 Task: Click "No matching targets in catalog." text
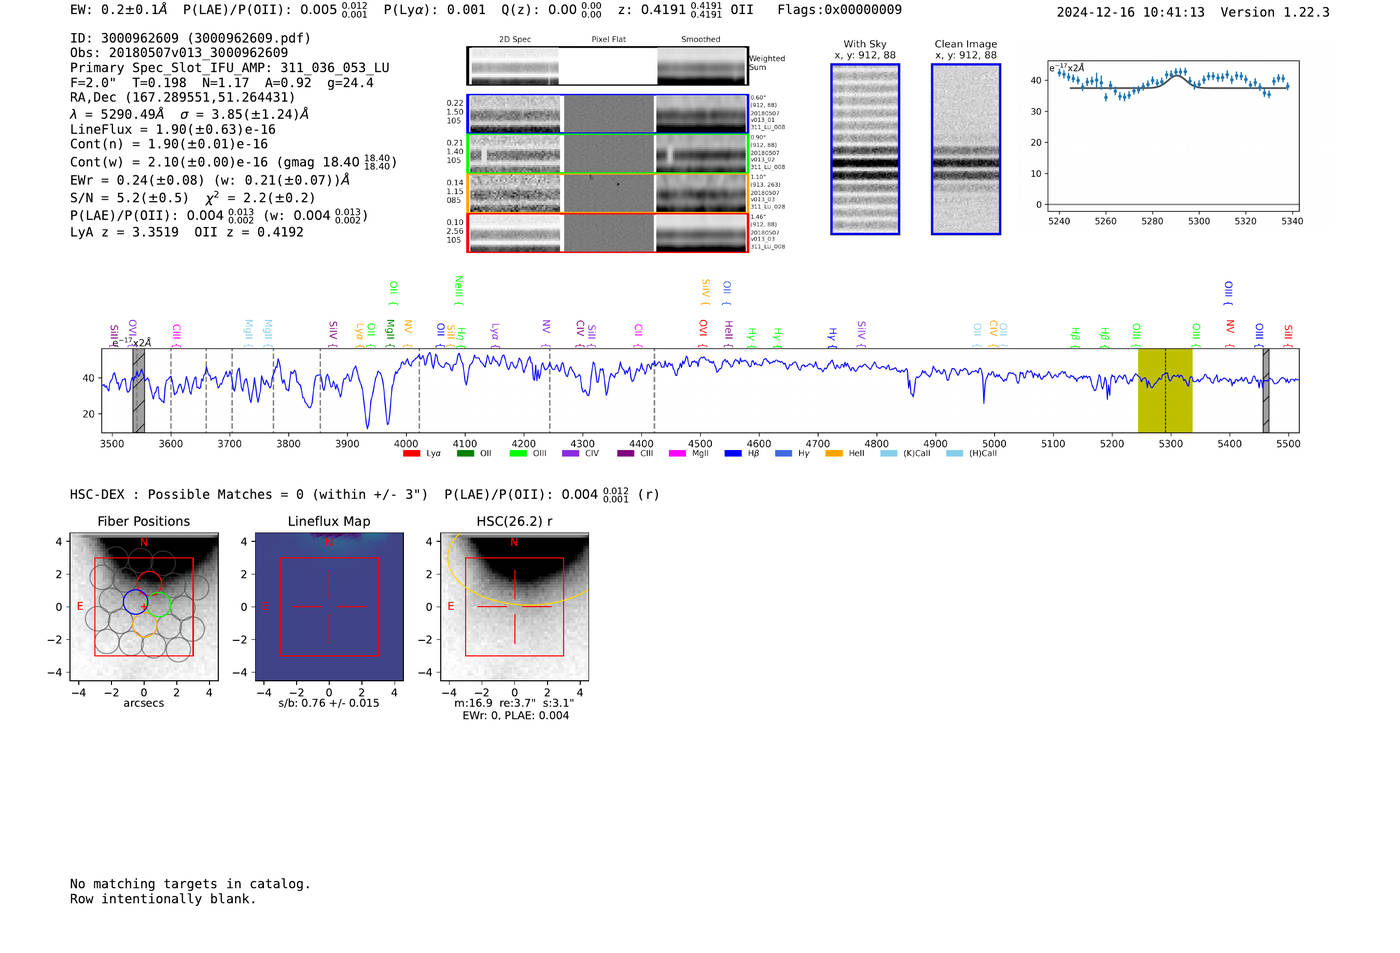pyautogui.click(x=190, y=884)
